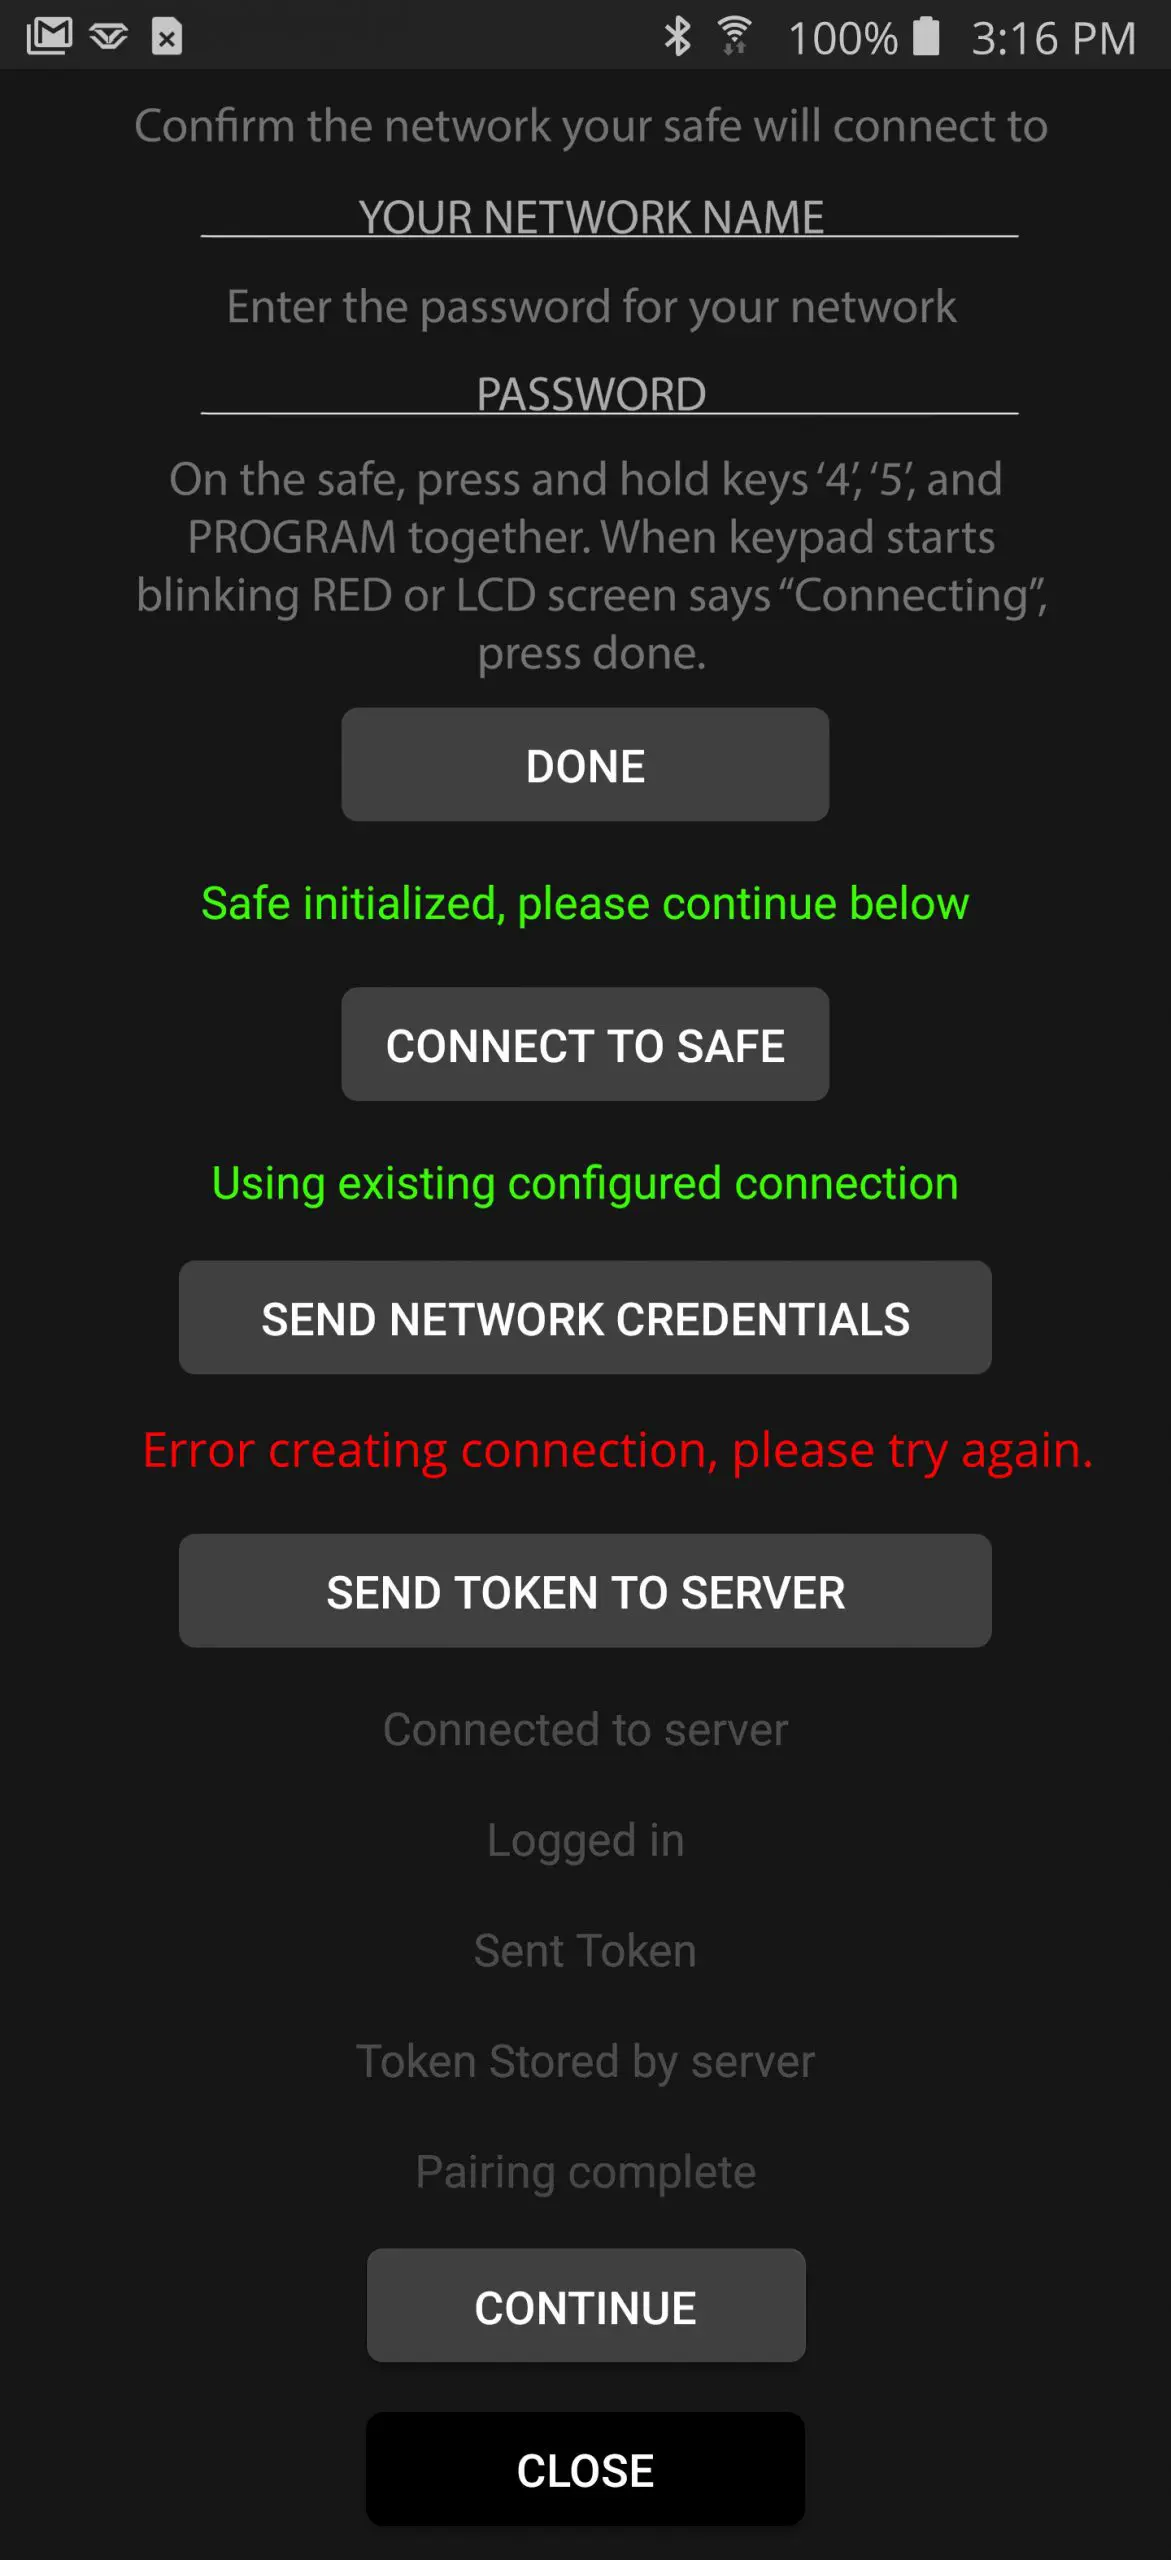Tap the 100% battery percentage text
The image size is (1171, 2560).
(842, 38)
